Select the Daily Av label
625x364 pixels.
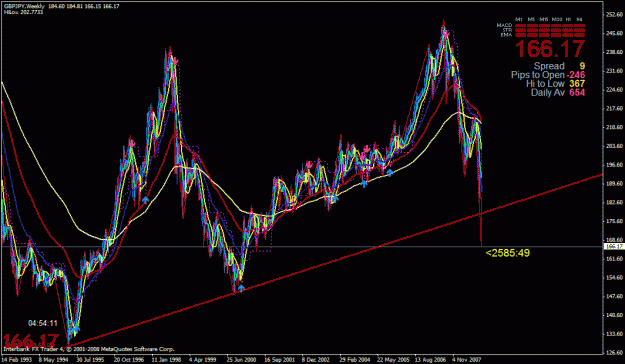click(548, 92)
